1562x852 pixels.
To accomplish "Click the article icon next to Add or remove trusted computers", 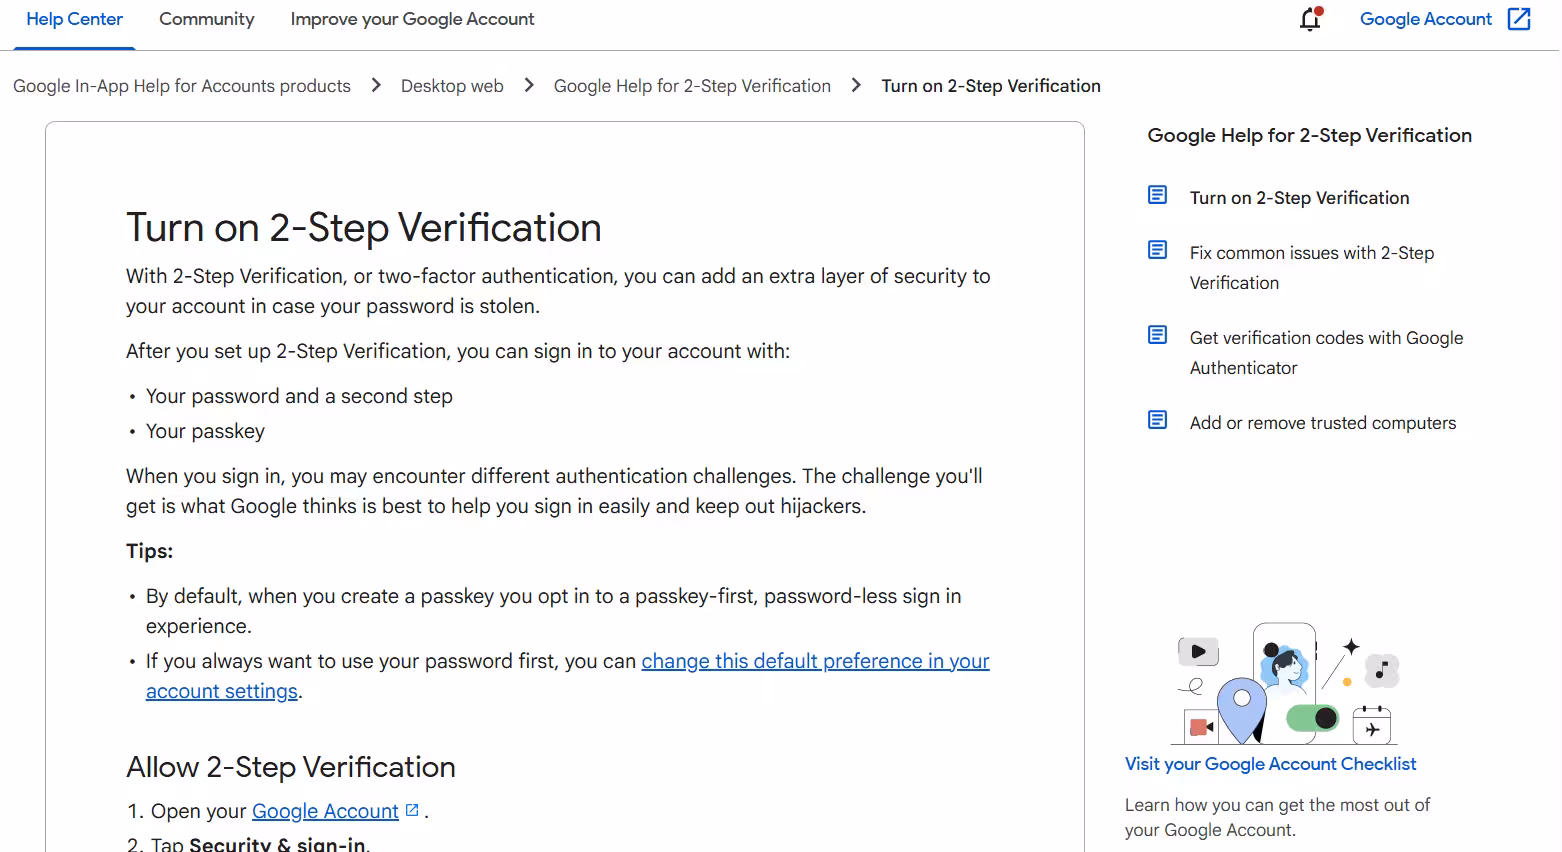I will (1157, 420).
